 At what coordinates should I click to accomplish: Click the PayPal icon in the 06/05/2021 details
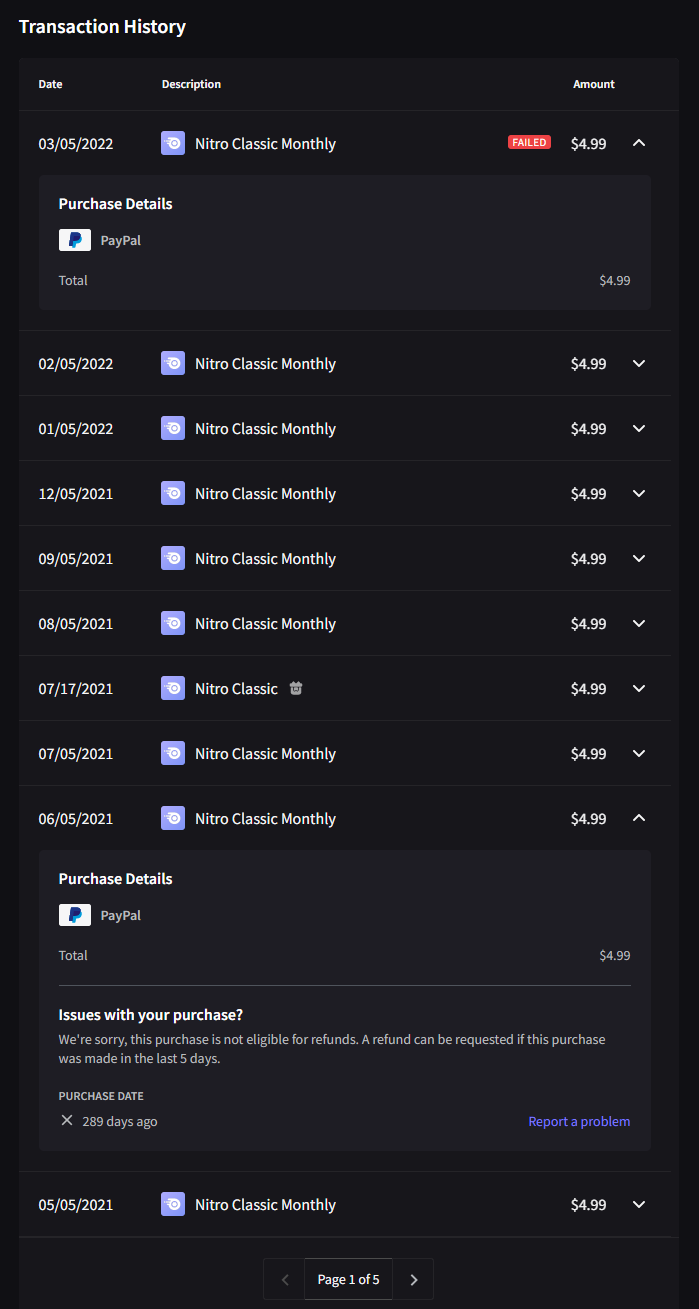click(74, 915)
